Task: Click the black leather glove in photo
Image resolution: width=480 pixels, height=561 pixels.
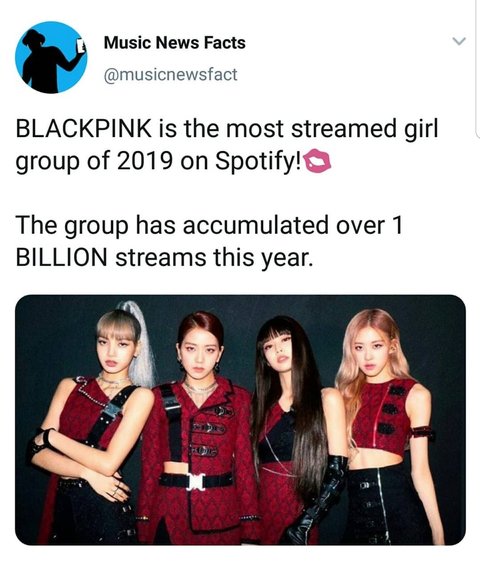Action: tap(320, 499)
